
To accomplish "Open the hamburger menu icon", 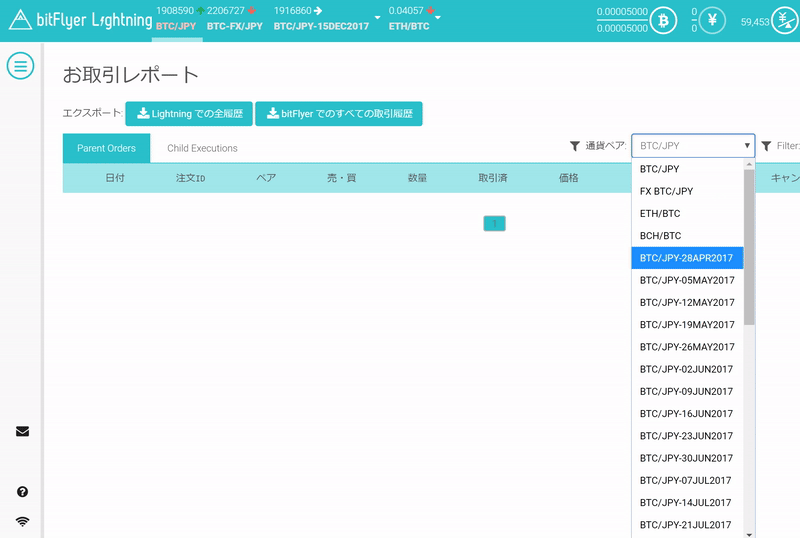I will tap(20, 66).
